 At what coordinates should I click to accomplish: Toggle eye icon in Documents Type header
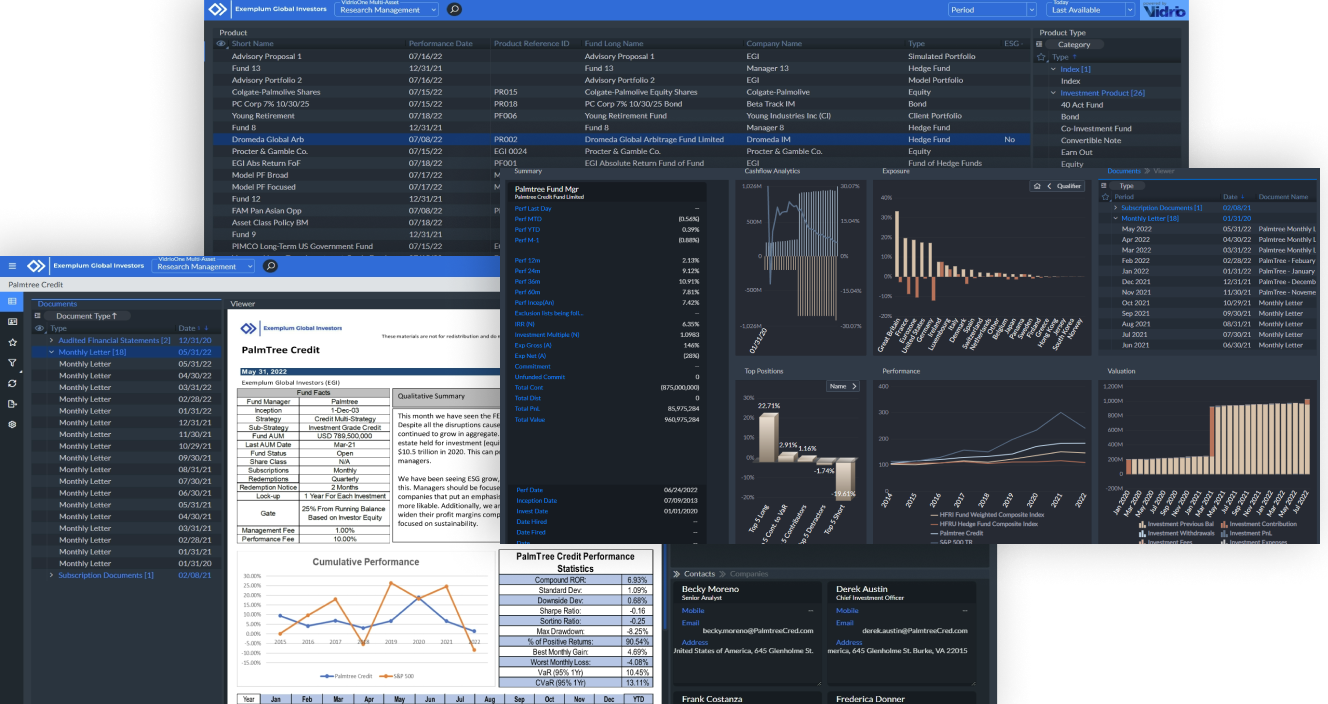click(39, 328)
